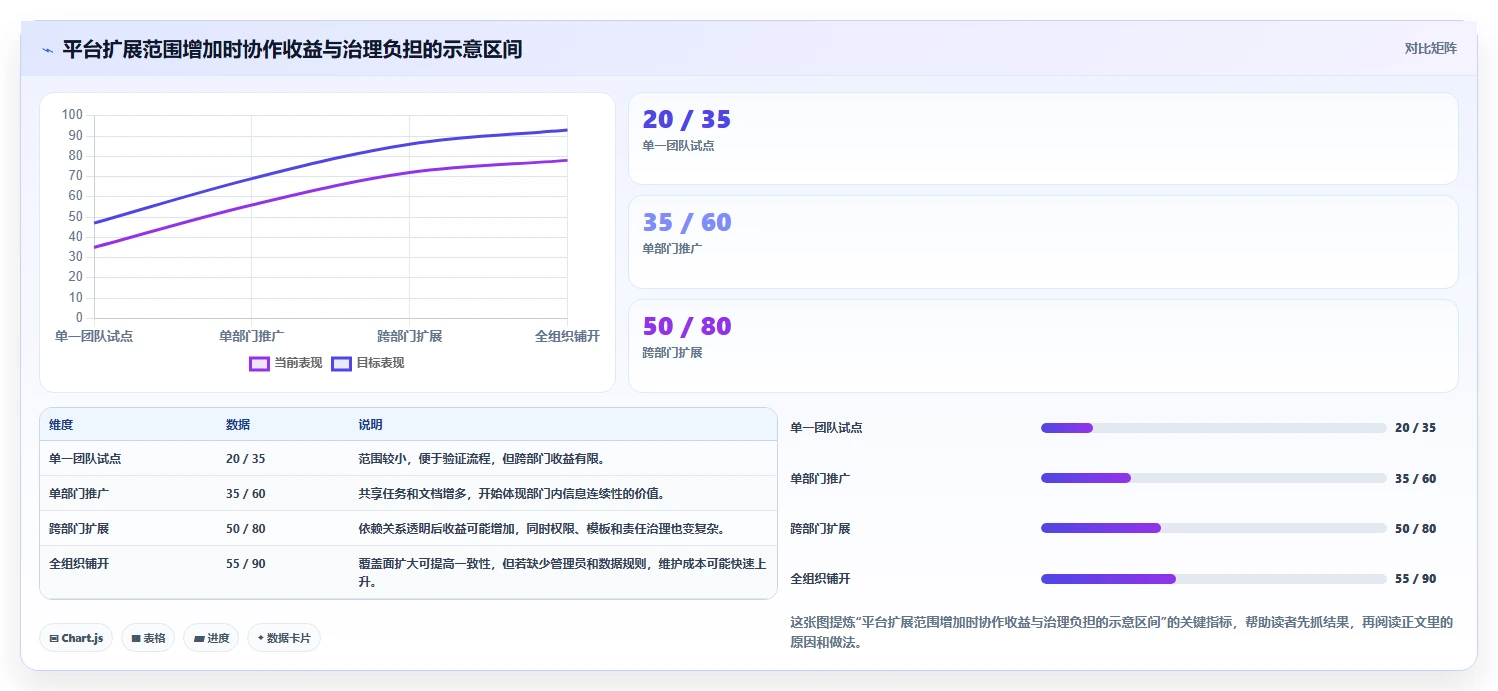1498x691 pixels.
Task: Select the 20 / 35 data card value
Action: point(687,119)
